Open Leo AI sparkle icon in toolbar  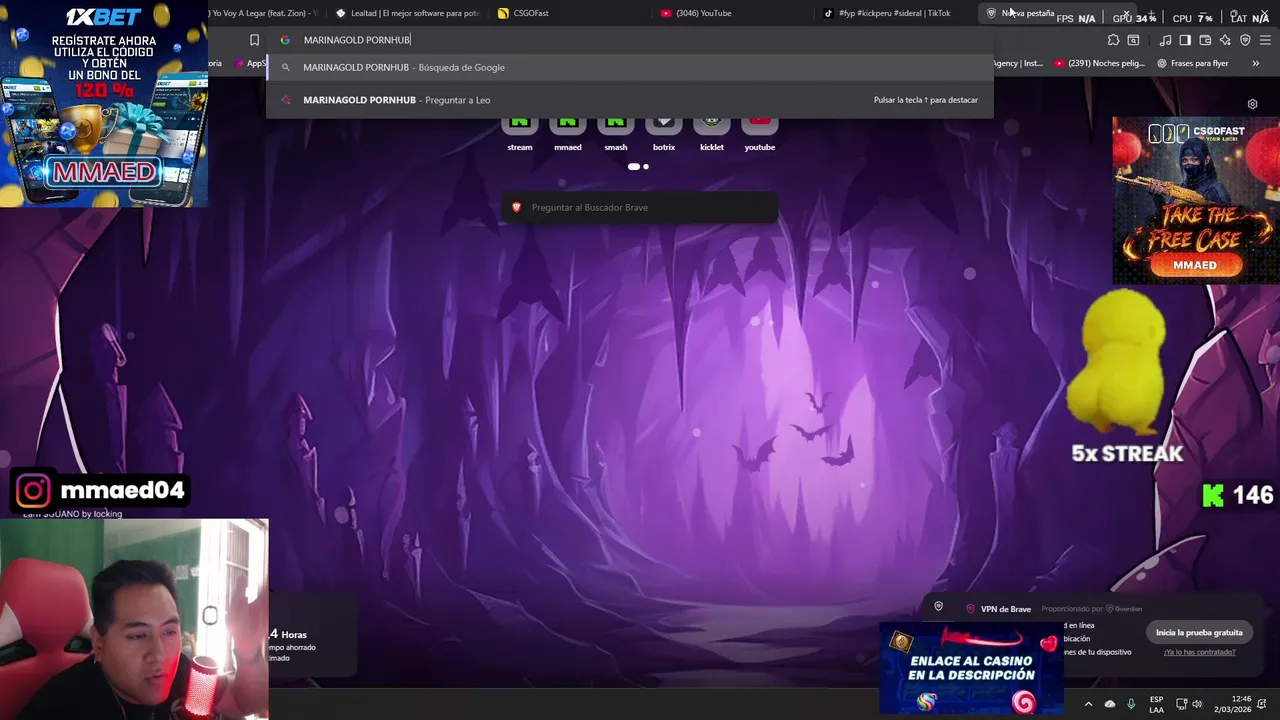(x=1225, y=40)
